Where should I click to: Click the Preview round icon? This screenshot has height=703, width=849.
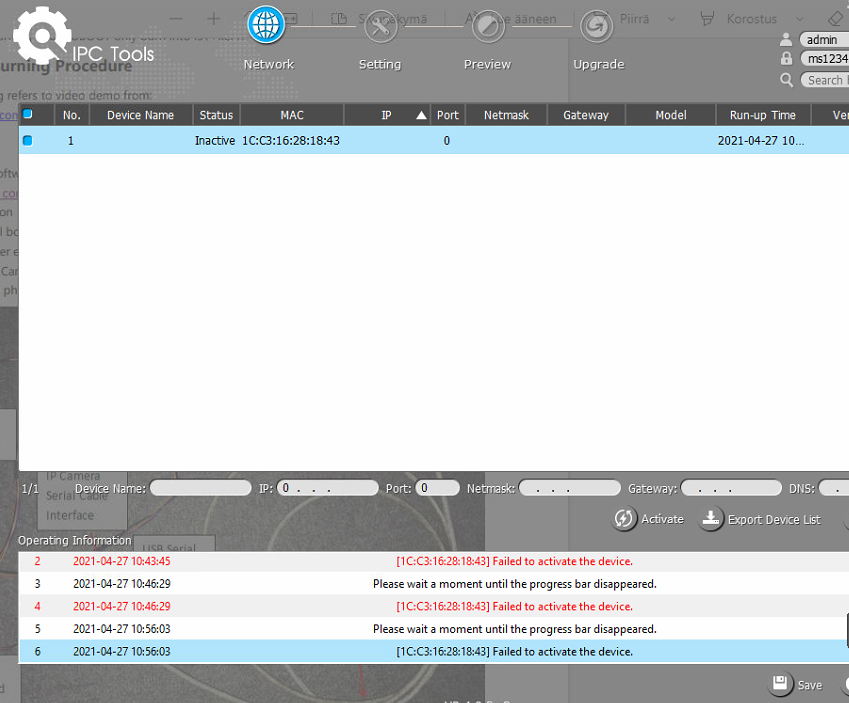[488, 26]
